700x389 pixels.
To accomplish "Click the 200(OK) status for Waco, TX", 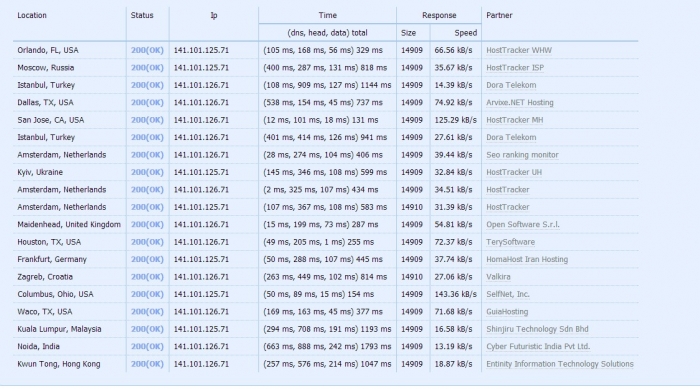I will point(147,312).
